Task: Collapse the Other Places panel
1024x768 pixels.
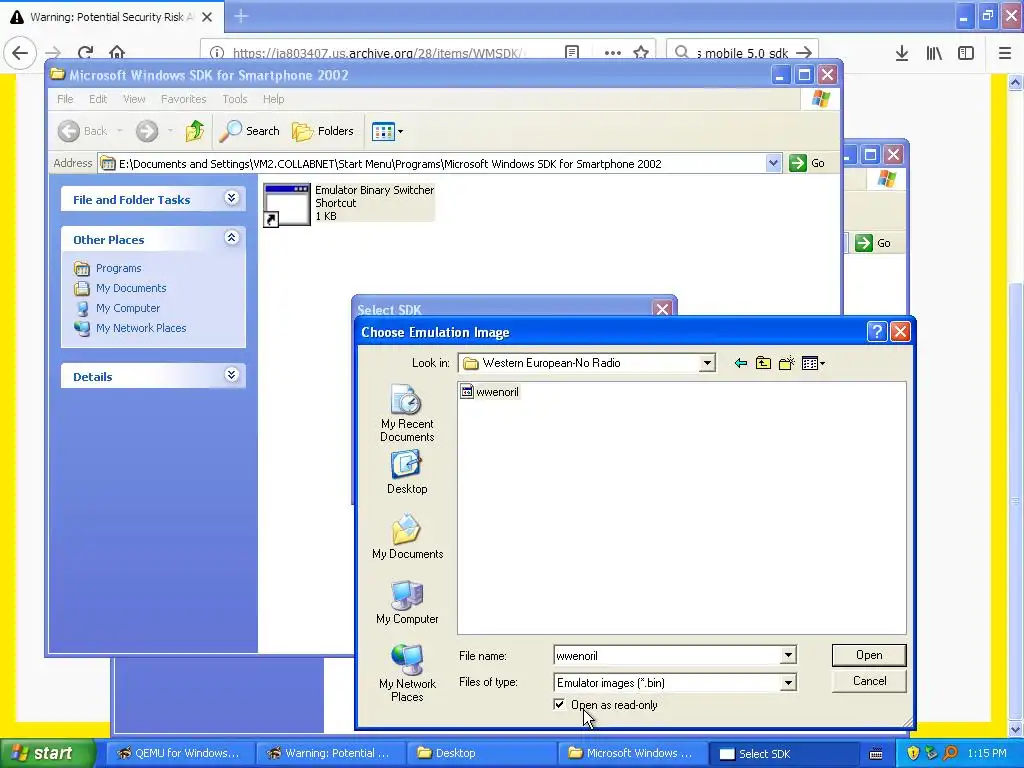Action: coord(231,238)
